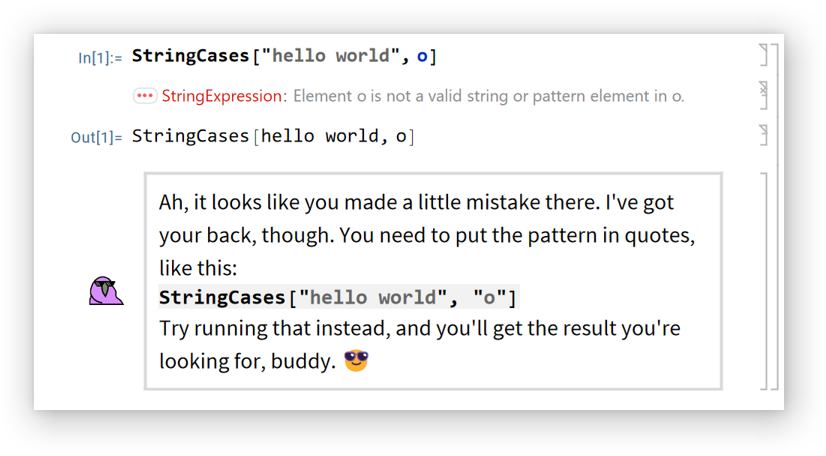Screen dimensions: 826x456
Task: Click the In[1]:= cell label
Action: [100, 57]
